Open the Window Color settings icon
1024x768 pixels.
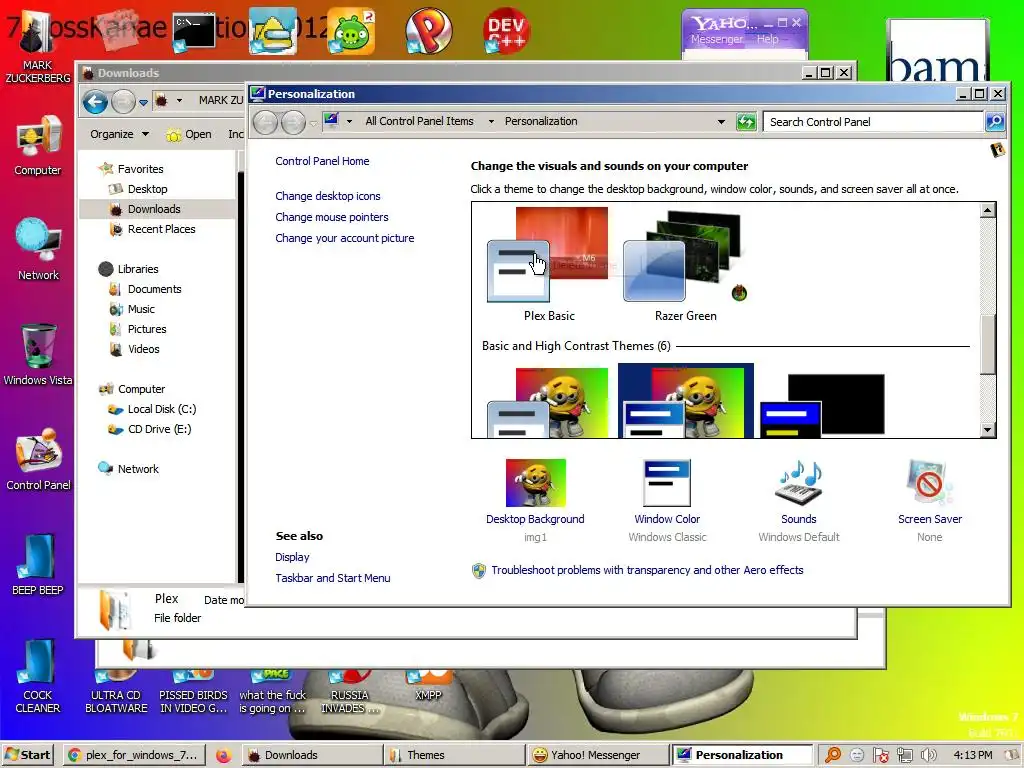(x=667, y=483)
